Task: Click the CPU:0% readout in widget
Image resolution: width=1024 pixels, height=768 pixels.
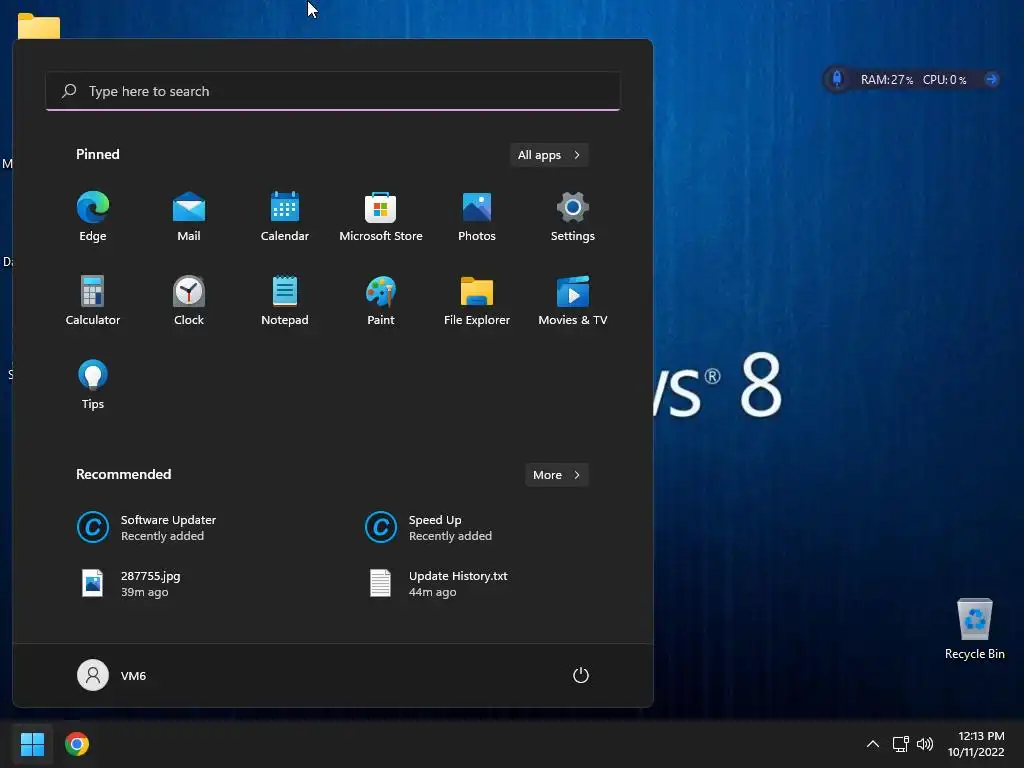Action: coord(944,80)
